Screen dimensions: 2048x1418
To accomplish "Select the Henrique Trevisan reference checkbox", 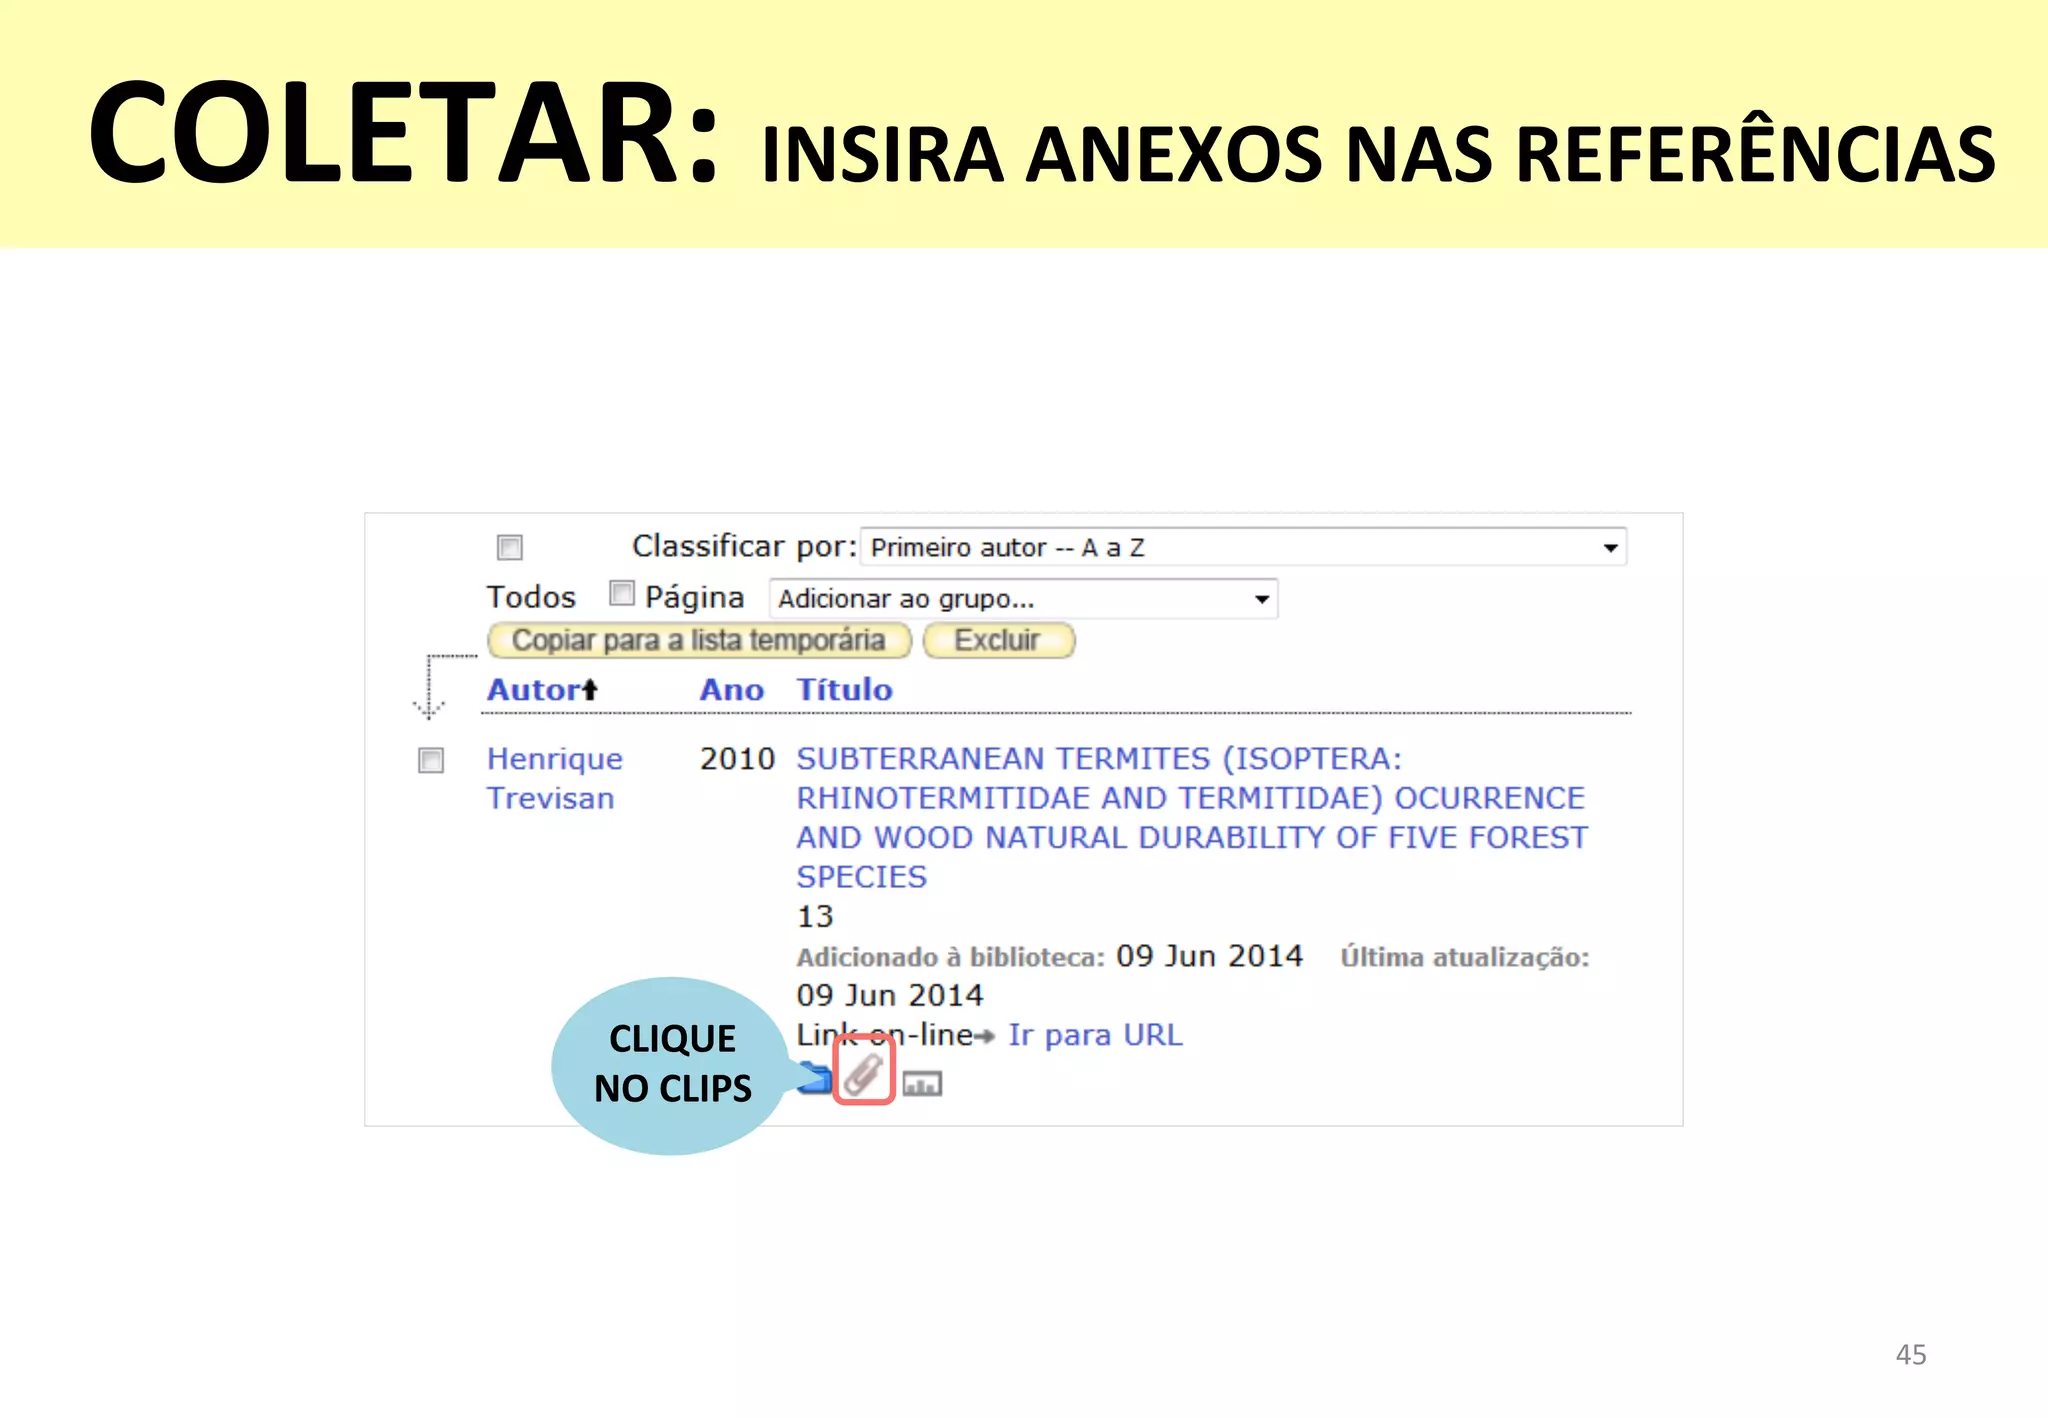I will pos(431,760).
